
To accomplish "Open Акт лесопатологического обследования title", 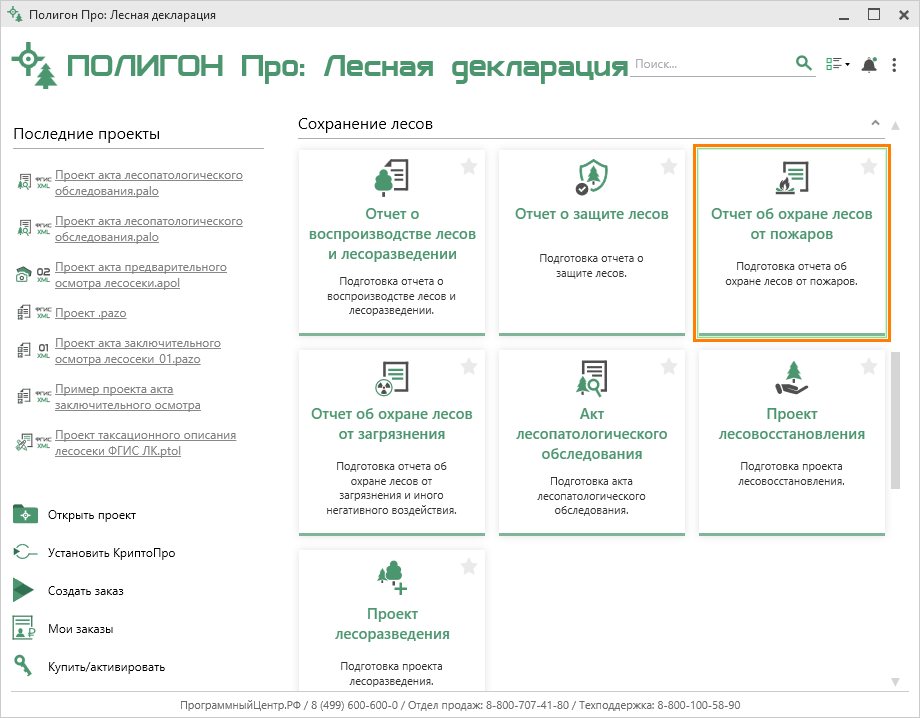I will point(591,434).
